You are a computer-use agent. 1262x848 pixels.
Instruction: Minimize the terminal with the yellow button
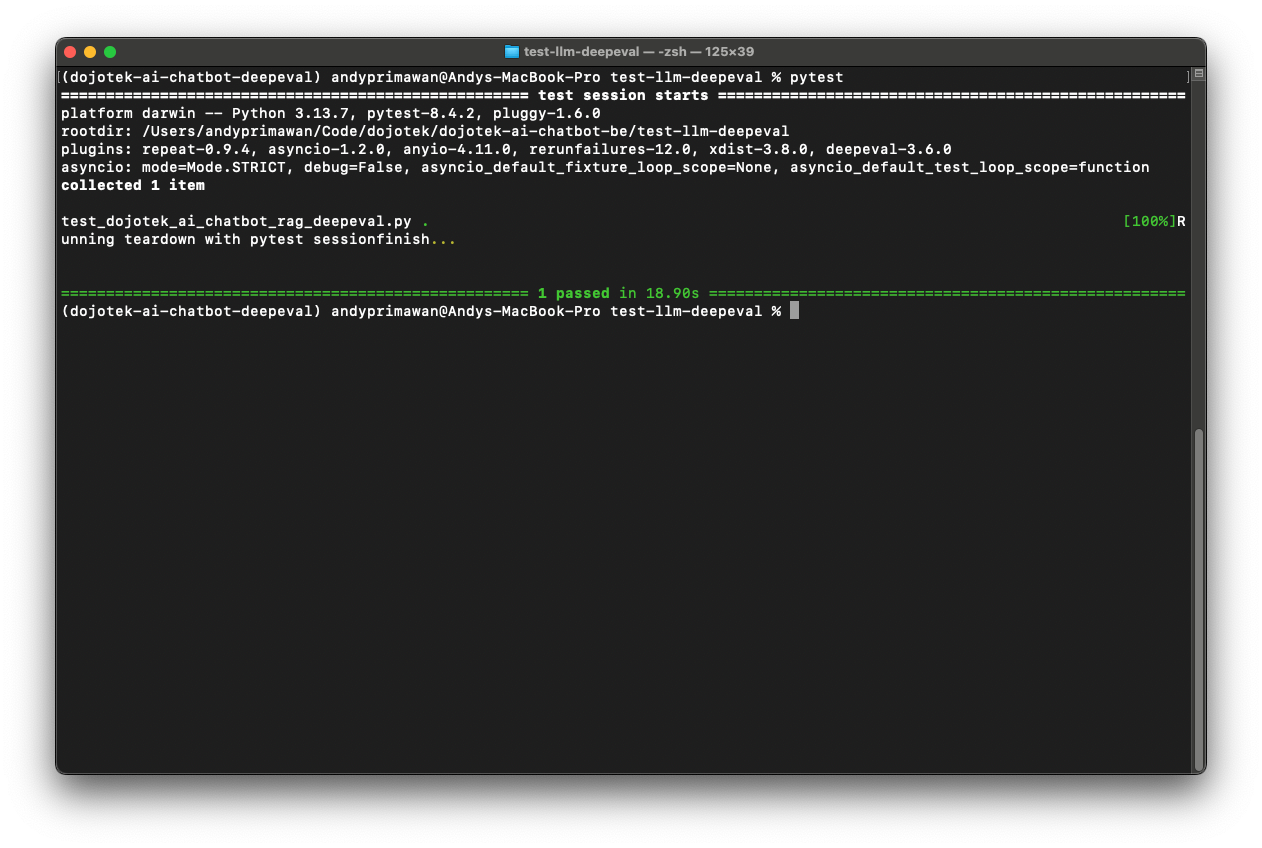90,52
